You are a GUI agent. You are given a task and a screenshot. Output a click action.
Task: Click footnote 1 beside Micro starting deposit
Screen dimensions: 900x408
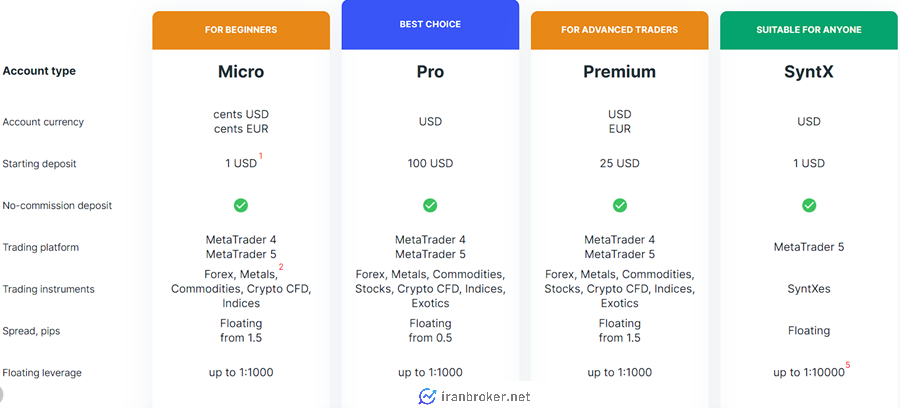pos(261,156)
